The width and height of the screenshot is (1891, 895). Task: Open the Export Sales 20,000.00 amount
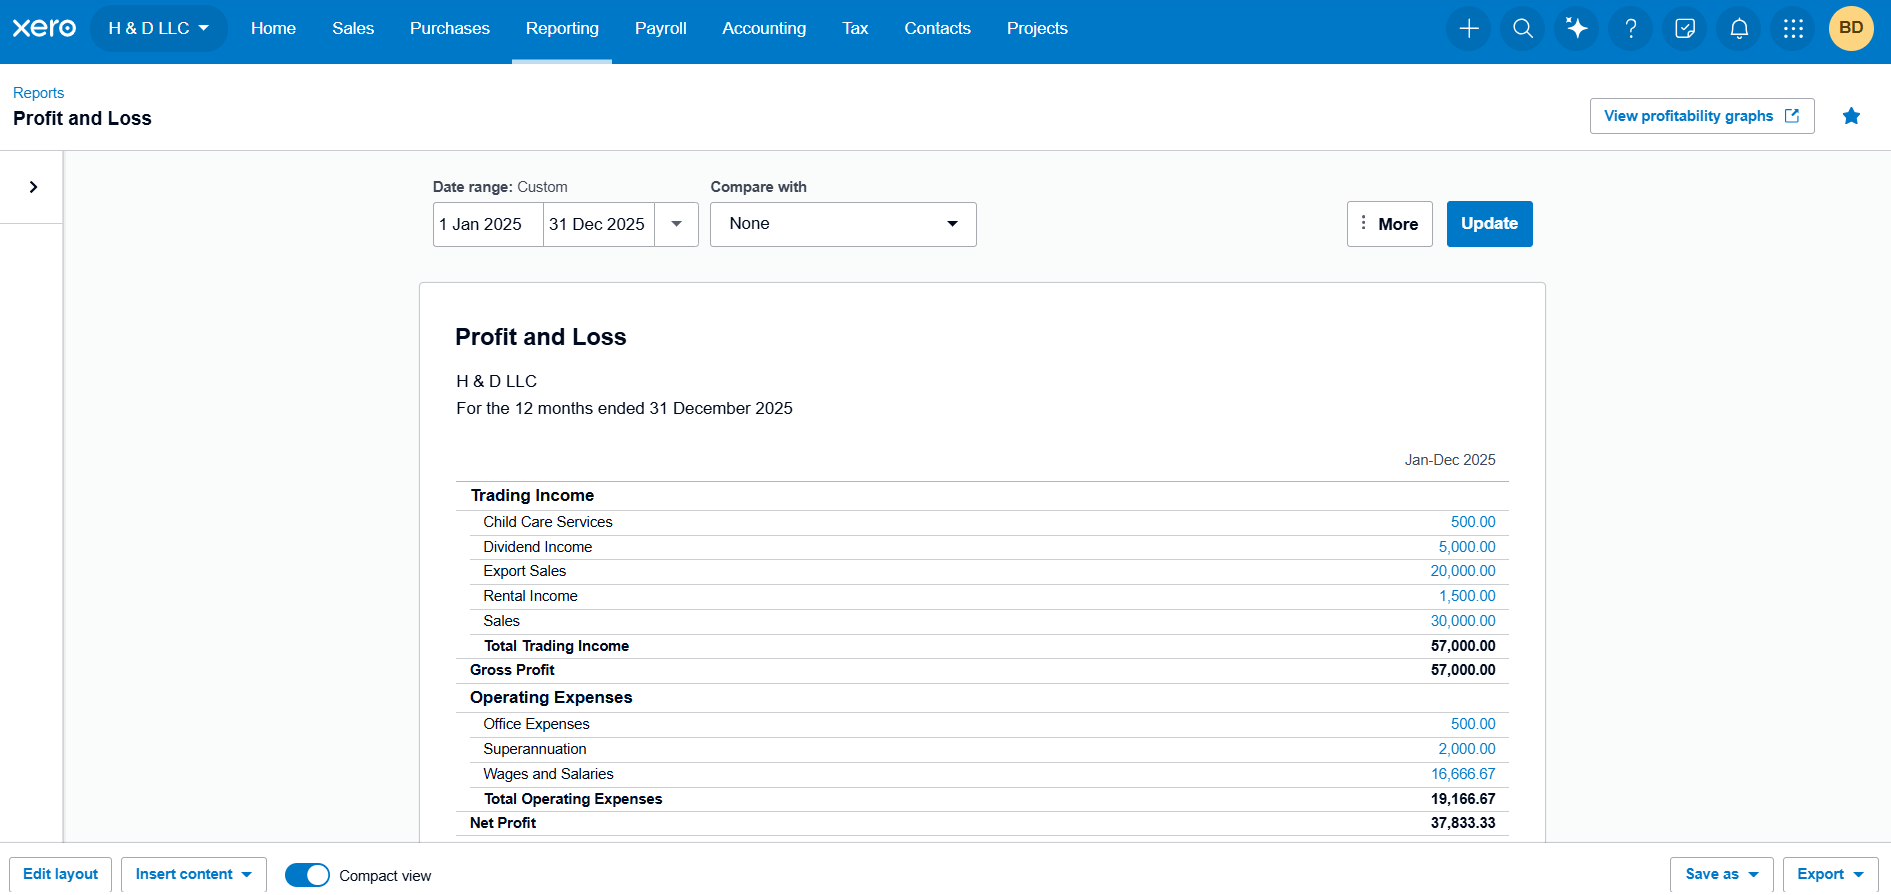pos(1463,571)
